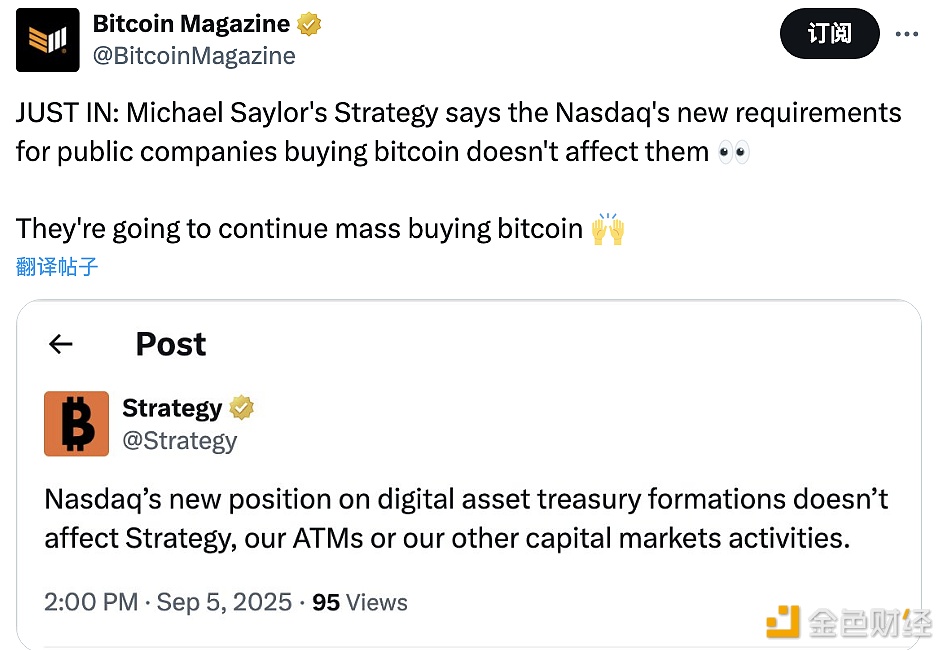The height and width of the screenshot is (650, 944).
Task: Click the quoted Nasdaq digital asset treasury text
Action: 466,518
